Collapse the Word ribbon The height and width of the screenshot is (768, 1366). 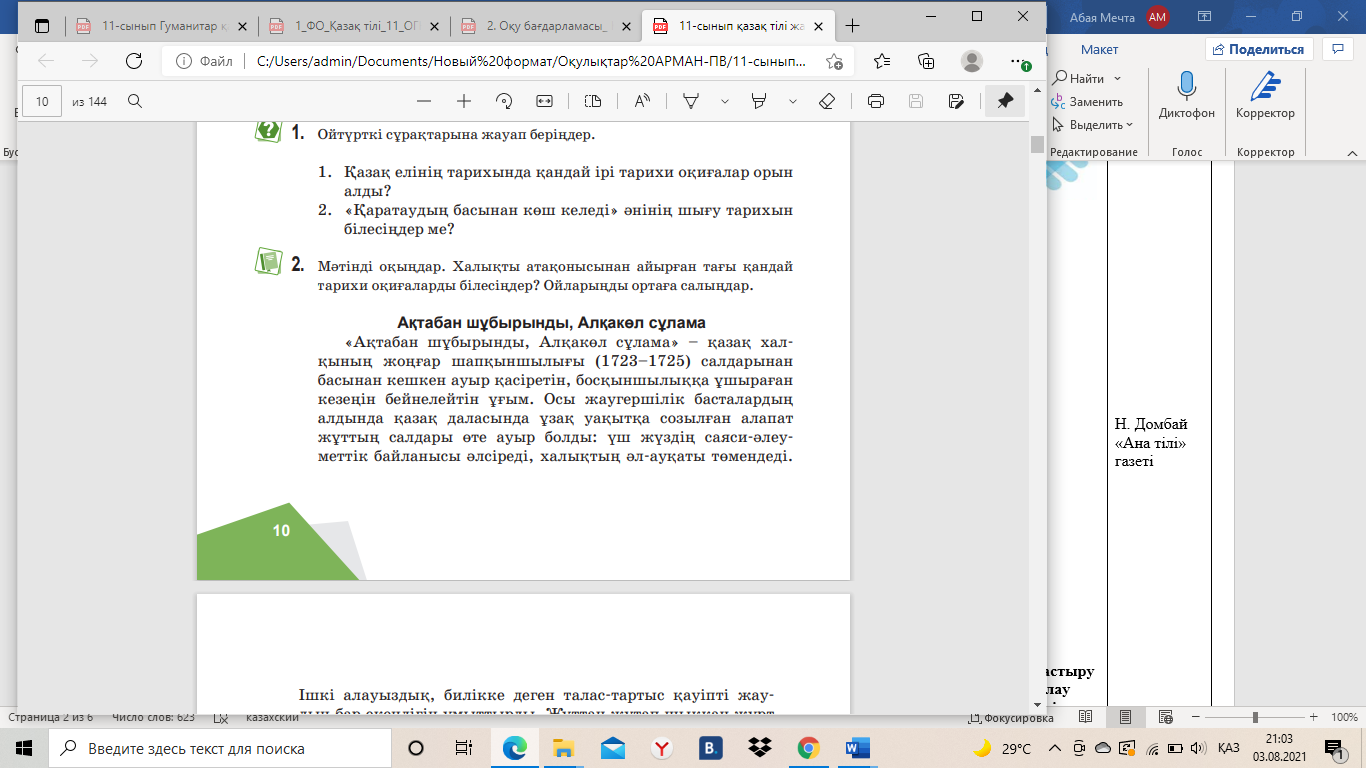(x=1351, y=152)
